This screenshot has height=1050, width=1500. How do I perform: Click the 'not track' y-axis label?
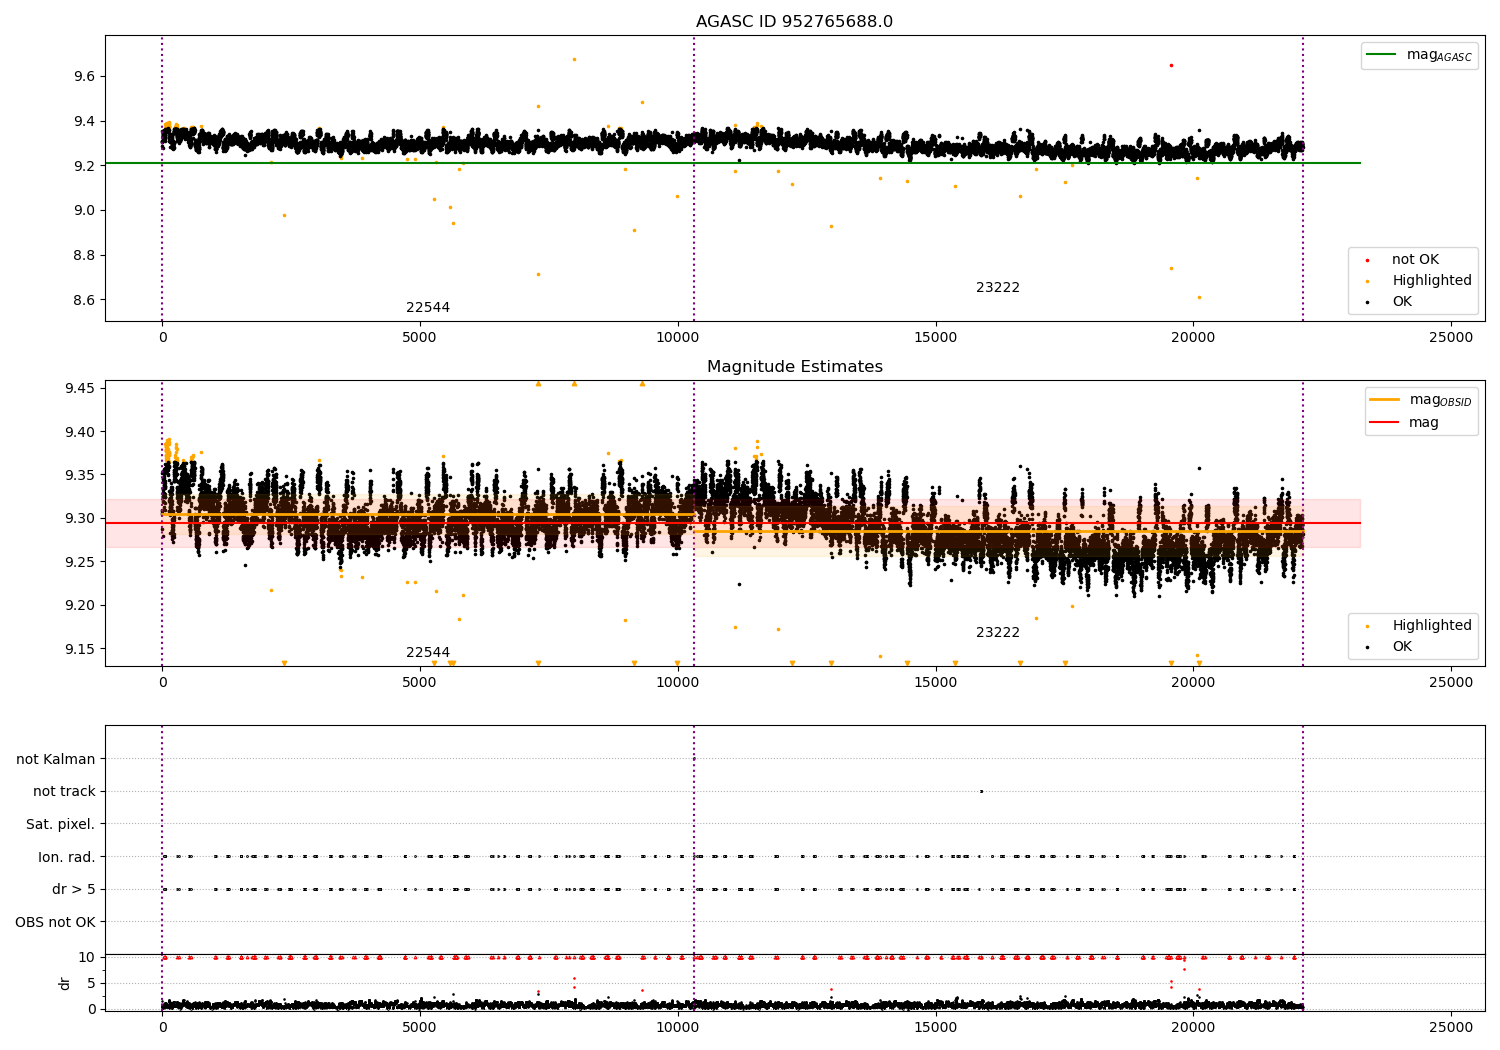64,792
